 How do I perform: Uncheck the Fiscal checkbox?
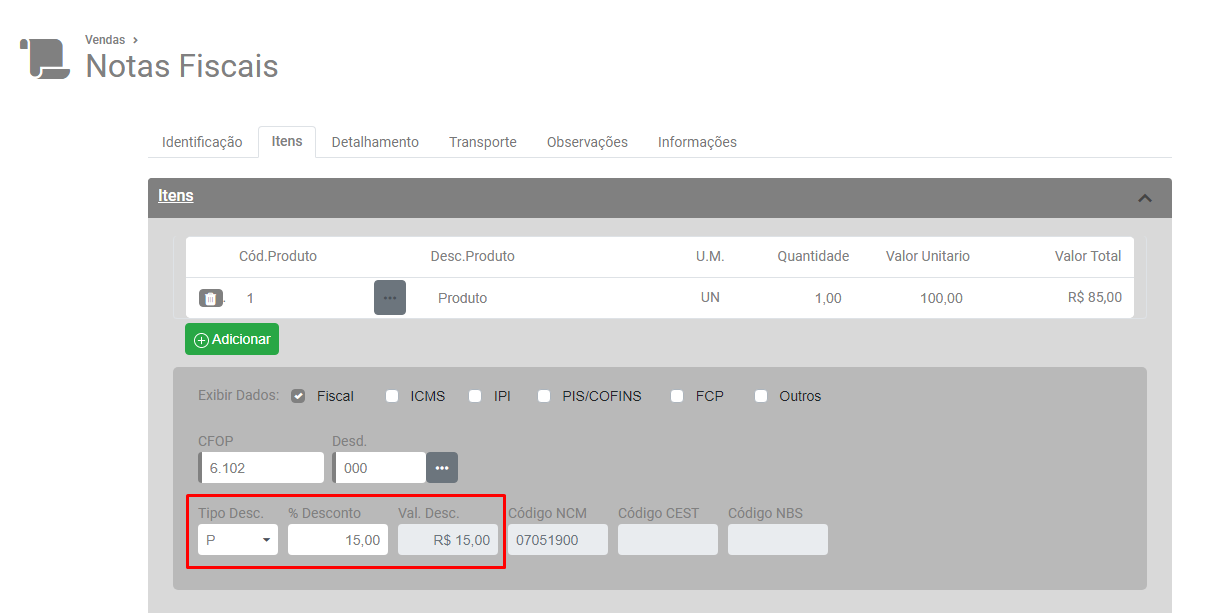point(298,396)
